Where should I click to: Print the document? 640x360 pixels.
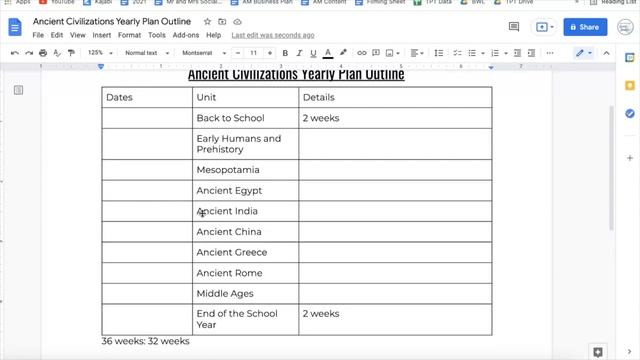43,53
